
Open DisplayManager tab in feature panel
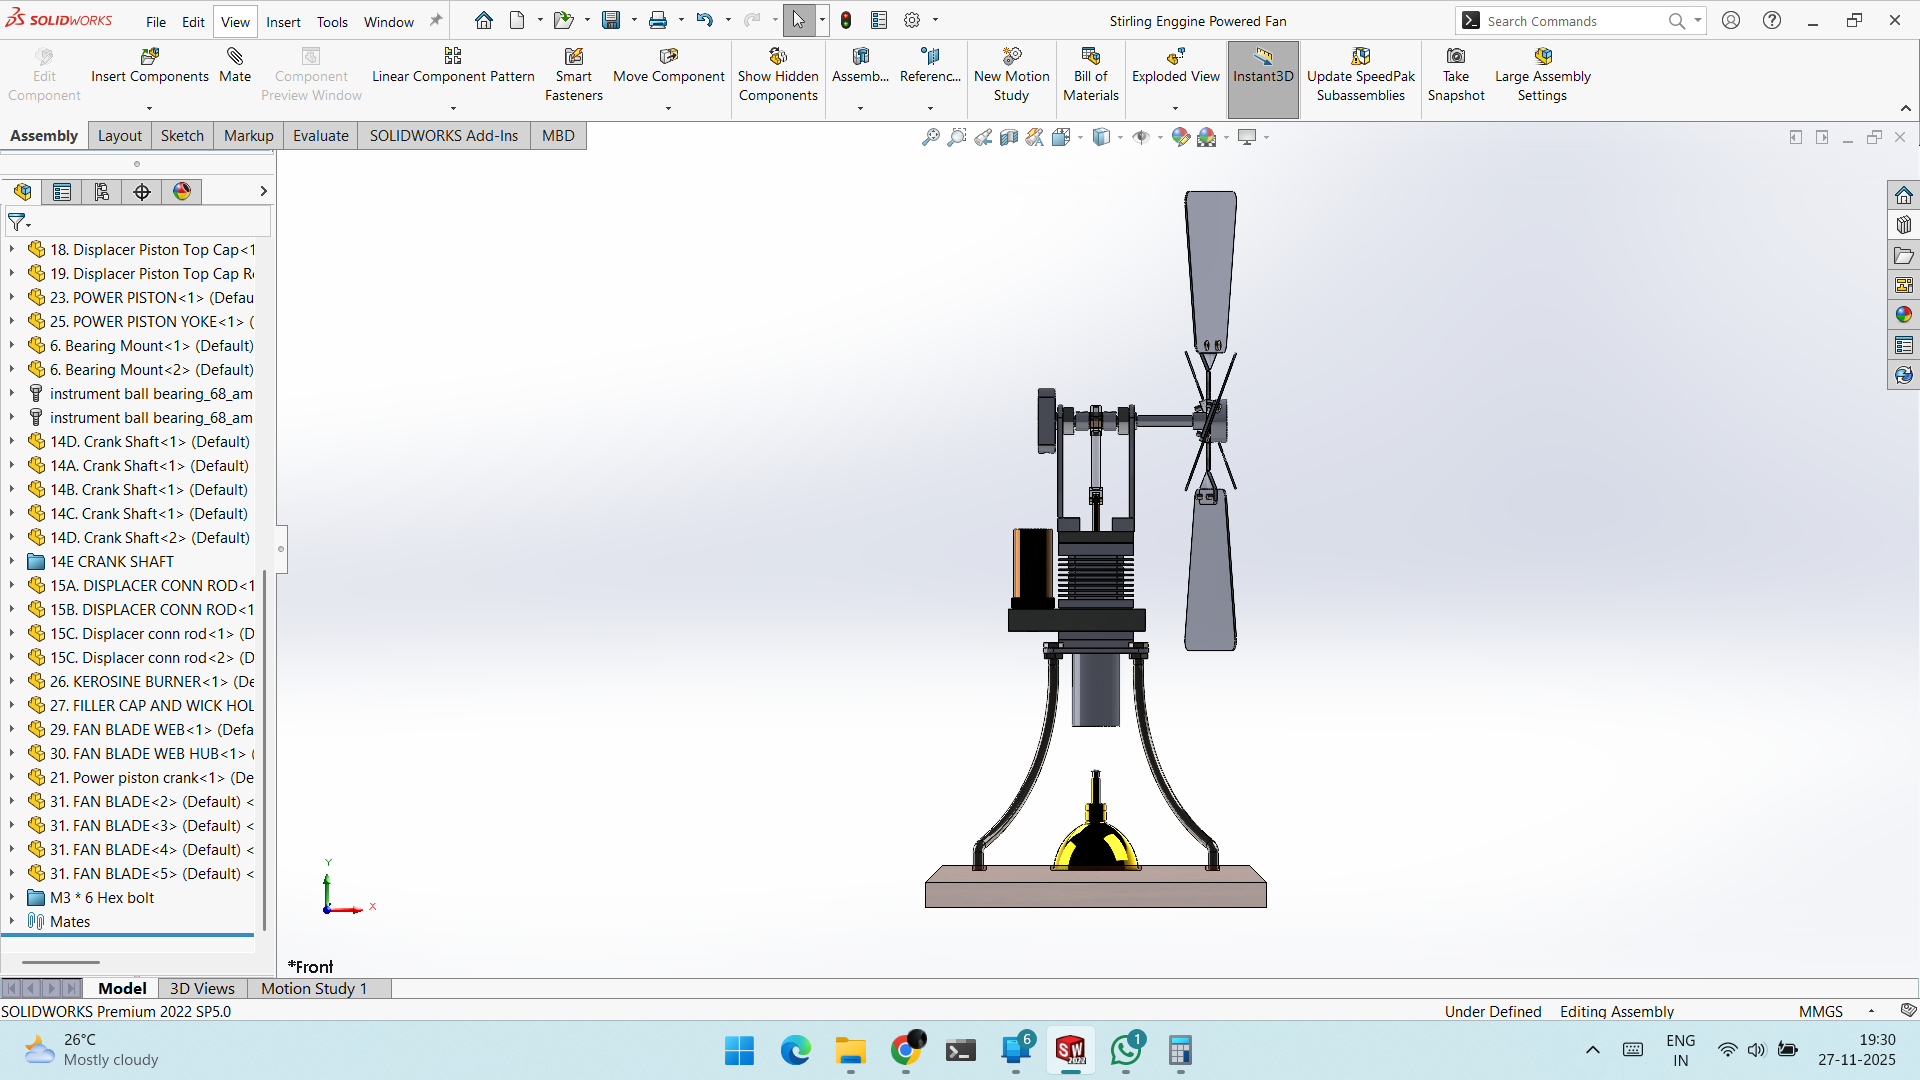[x=182, y=192]
